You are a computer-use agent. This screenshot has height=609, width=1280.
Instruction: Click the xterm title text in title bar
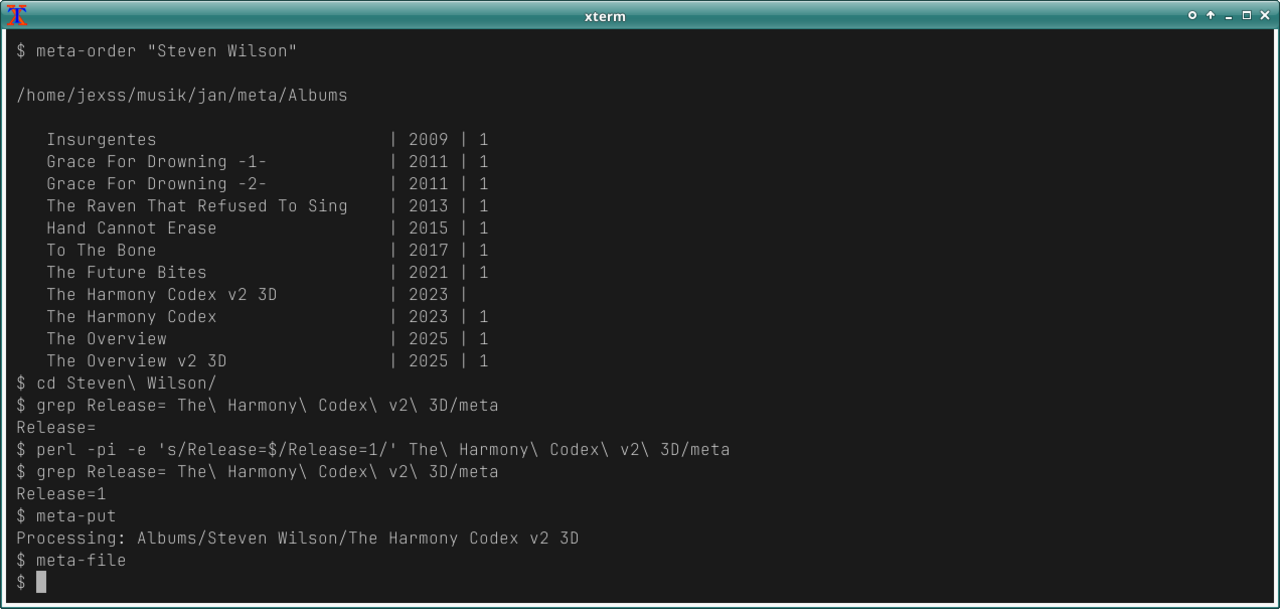[x=605, y=16]
